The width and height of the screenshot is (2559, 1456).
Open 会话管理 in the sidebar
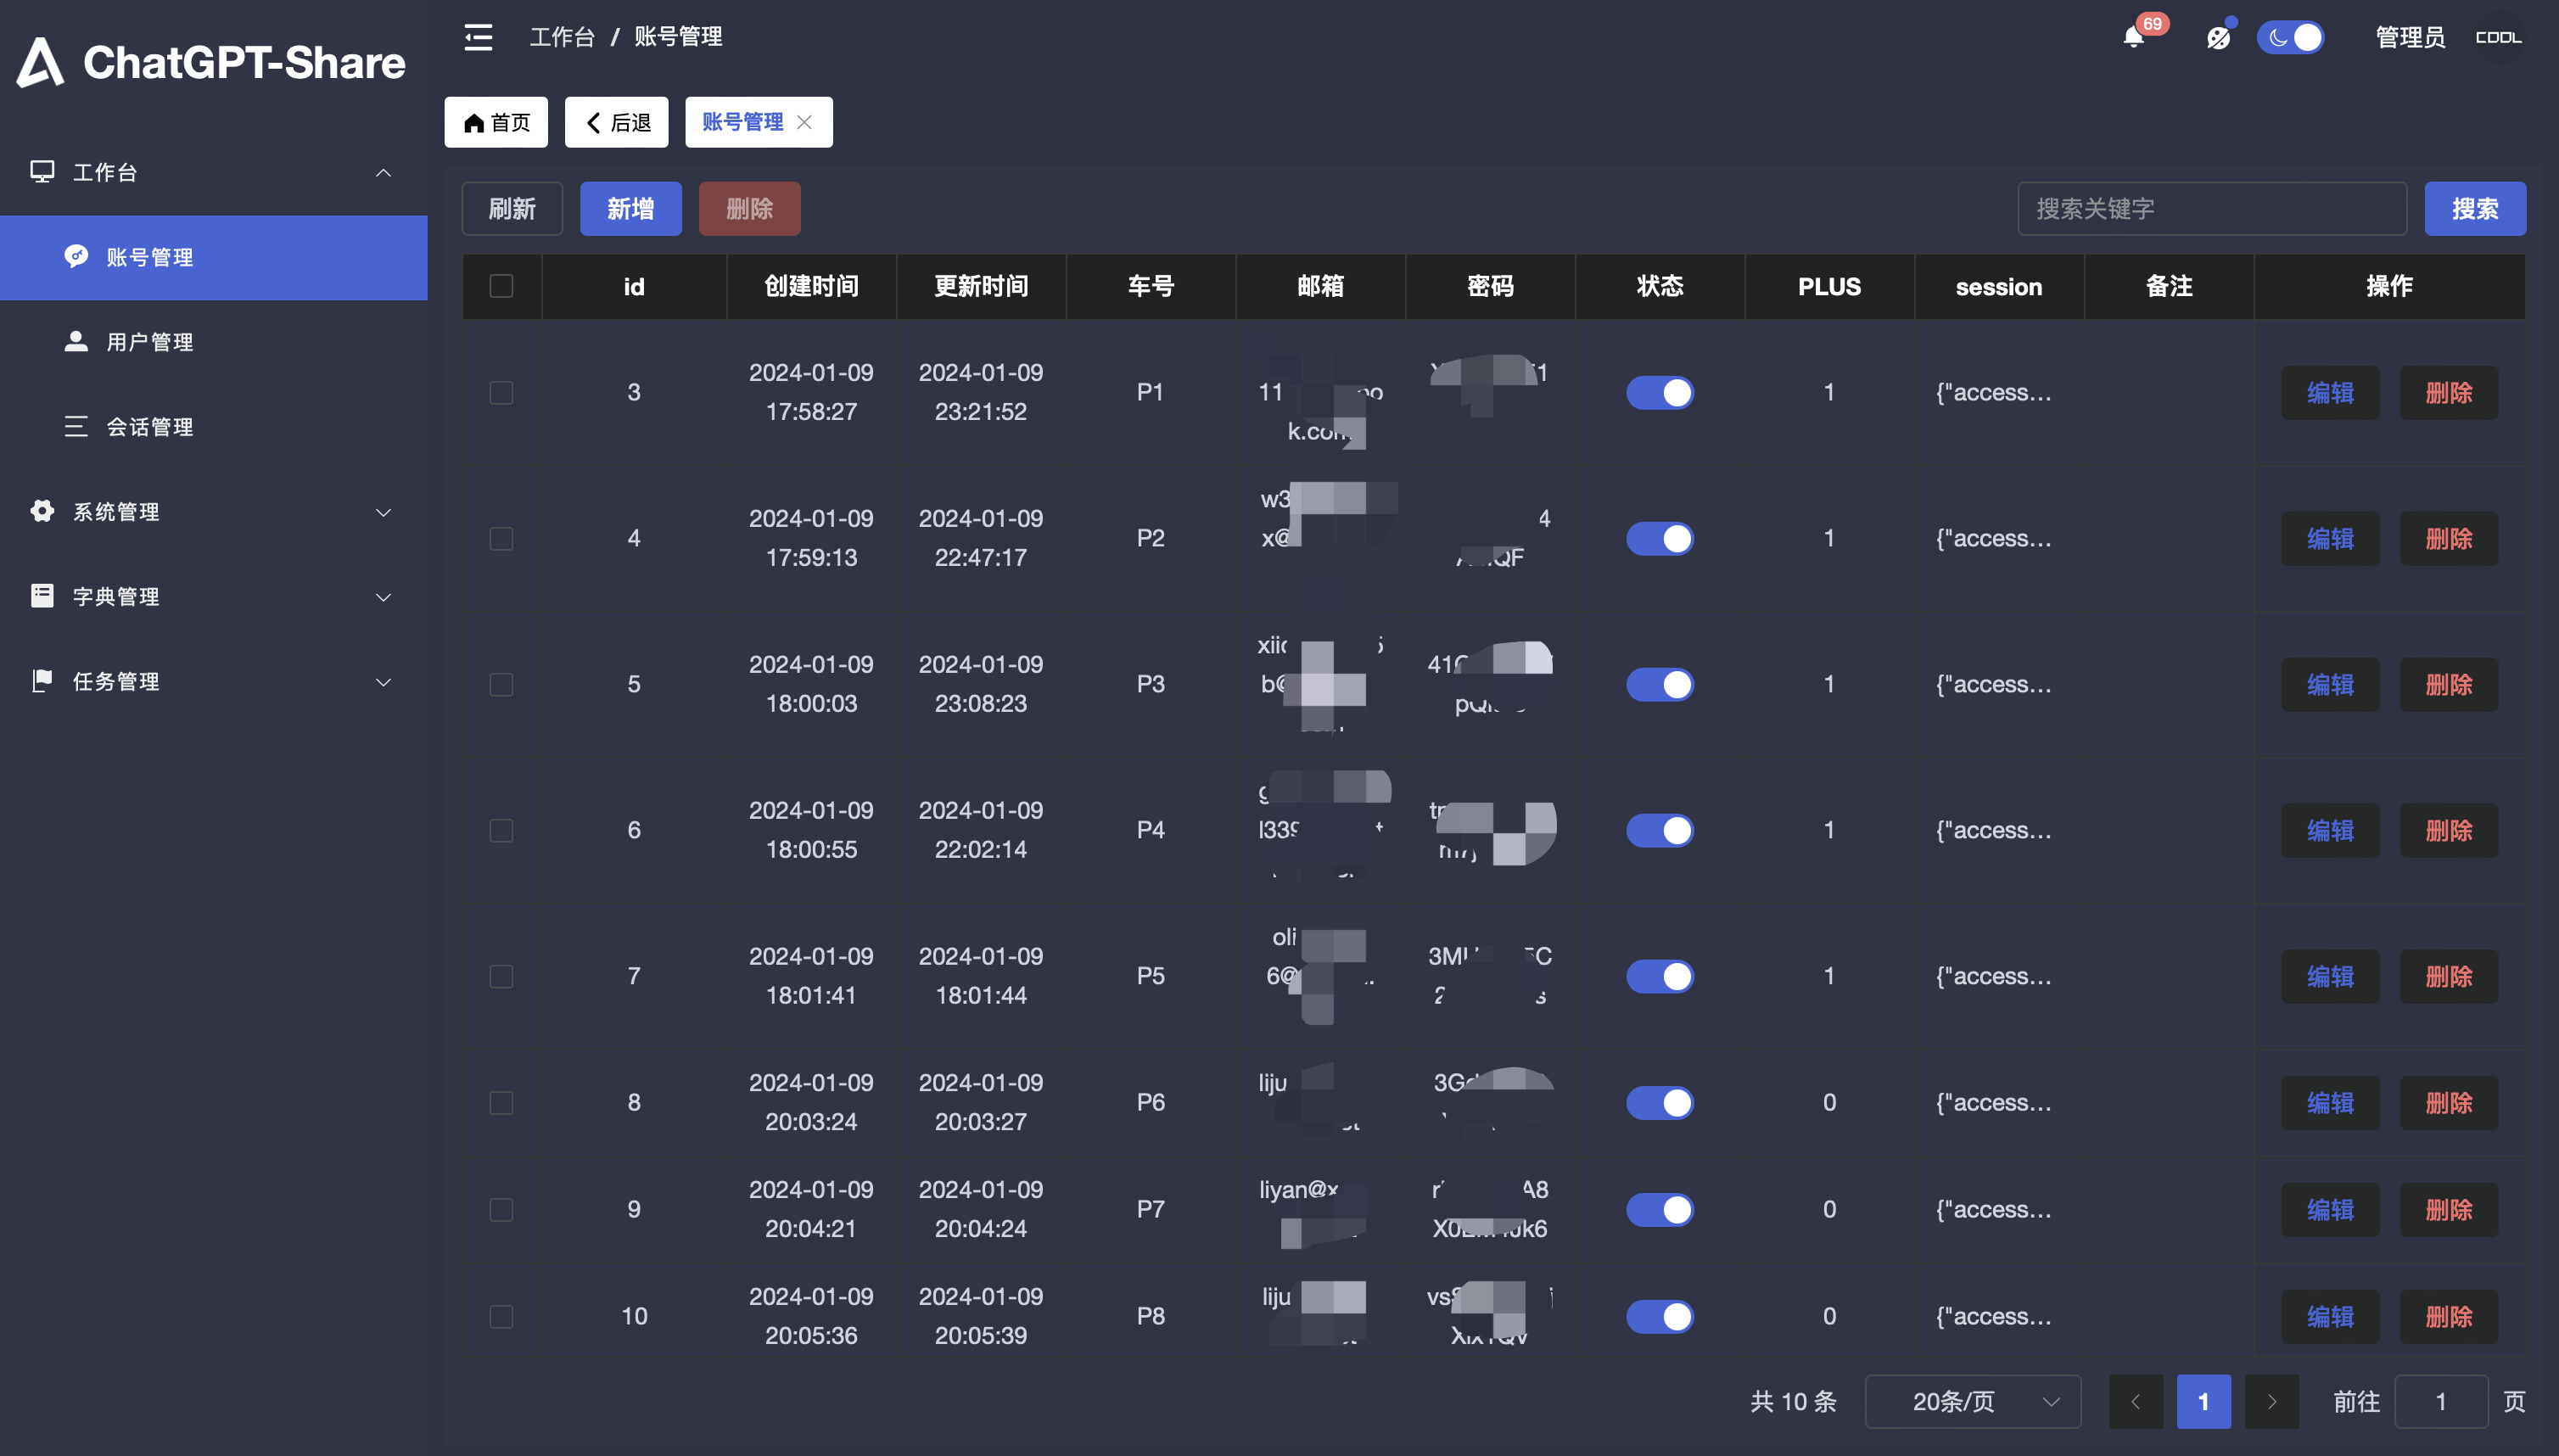[x=150, y=427]
